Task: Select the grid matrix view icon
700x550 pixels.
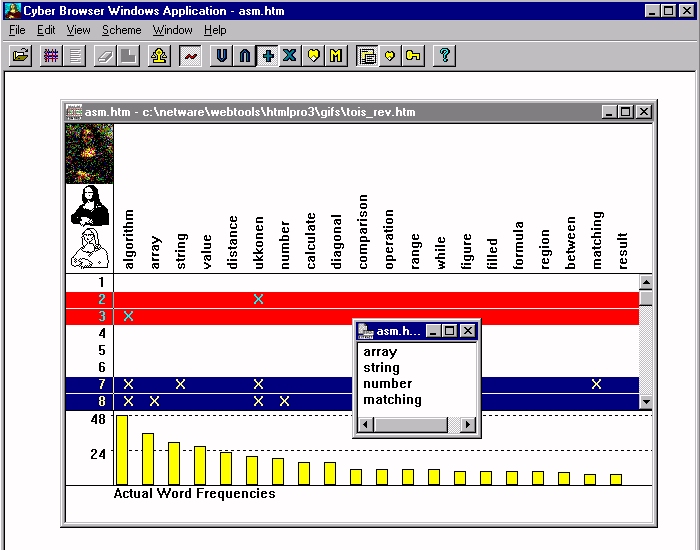Action: pyautogui.click(x=50, y=56)
